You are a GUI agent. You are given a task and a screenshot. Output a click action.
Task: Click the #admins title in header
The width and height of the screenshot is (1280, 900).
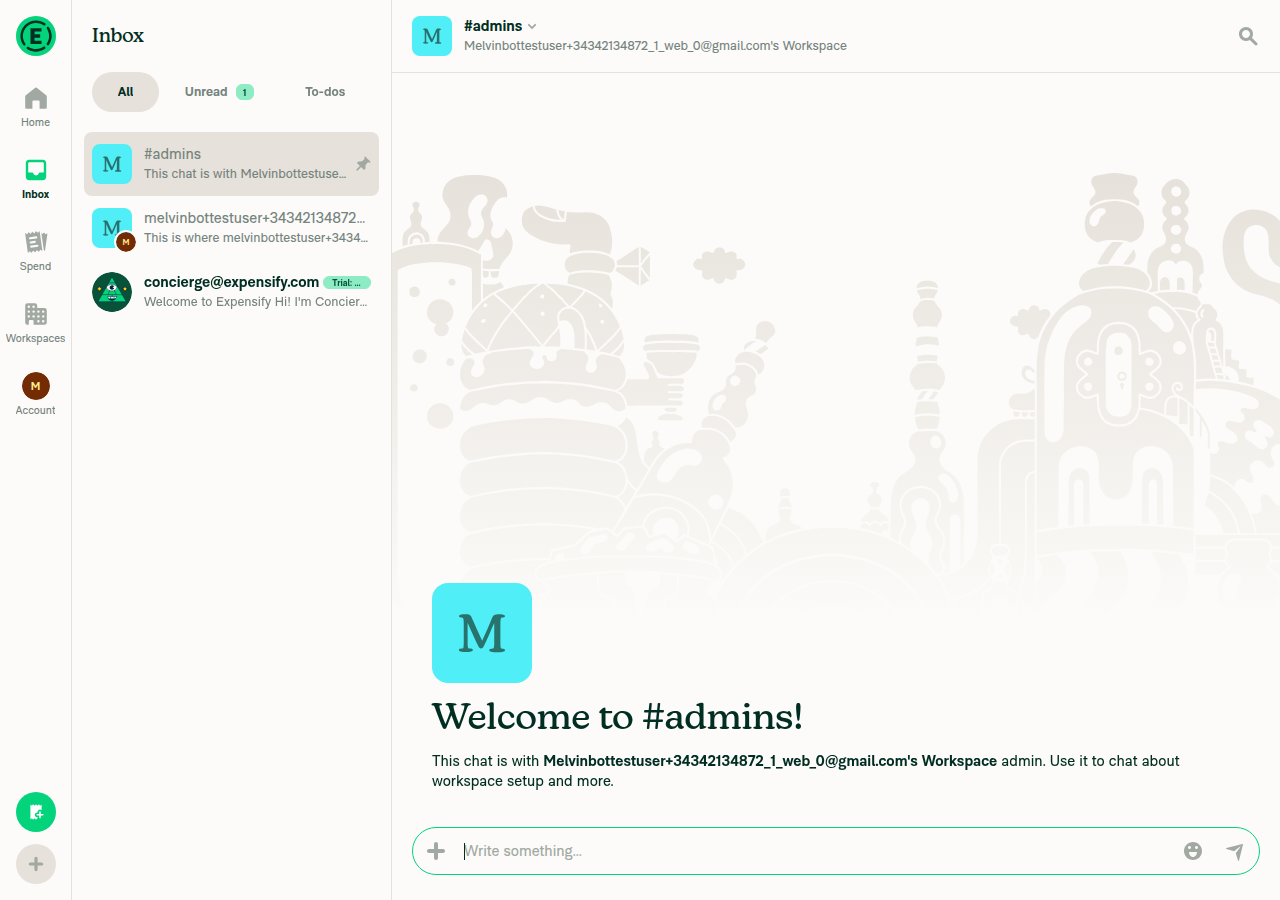click(493, 26)
